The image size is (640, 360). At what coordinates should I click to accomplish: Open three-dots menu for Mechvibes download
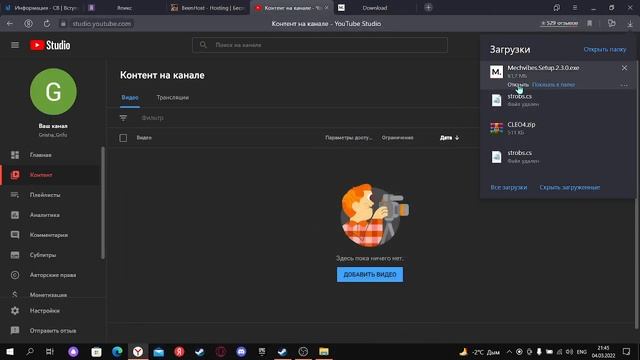pyautogui.click(x=624, y=85)
